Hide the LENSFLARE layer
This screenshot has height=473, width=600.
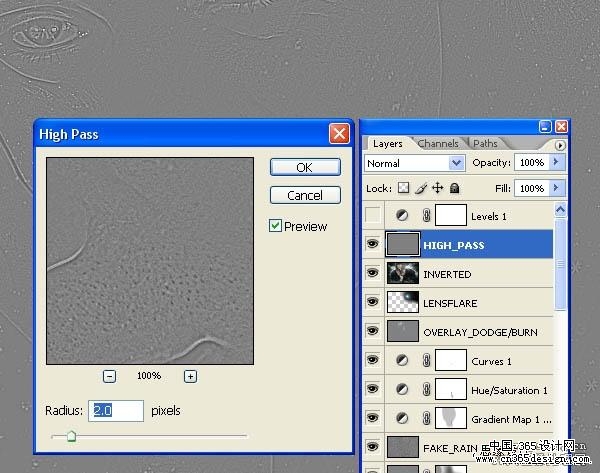(x=373, y=302)
